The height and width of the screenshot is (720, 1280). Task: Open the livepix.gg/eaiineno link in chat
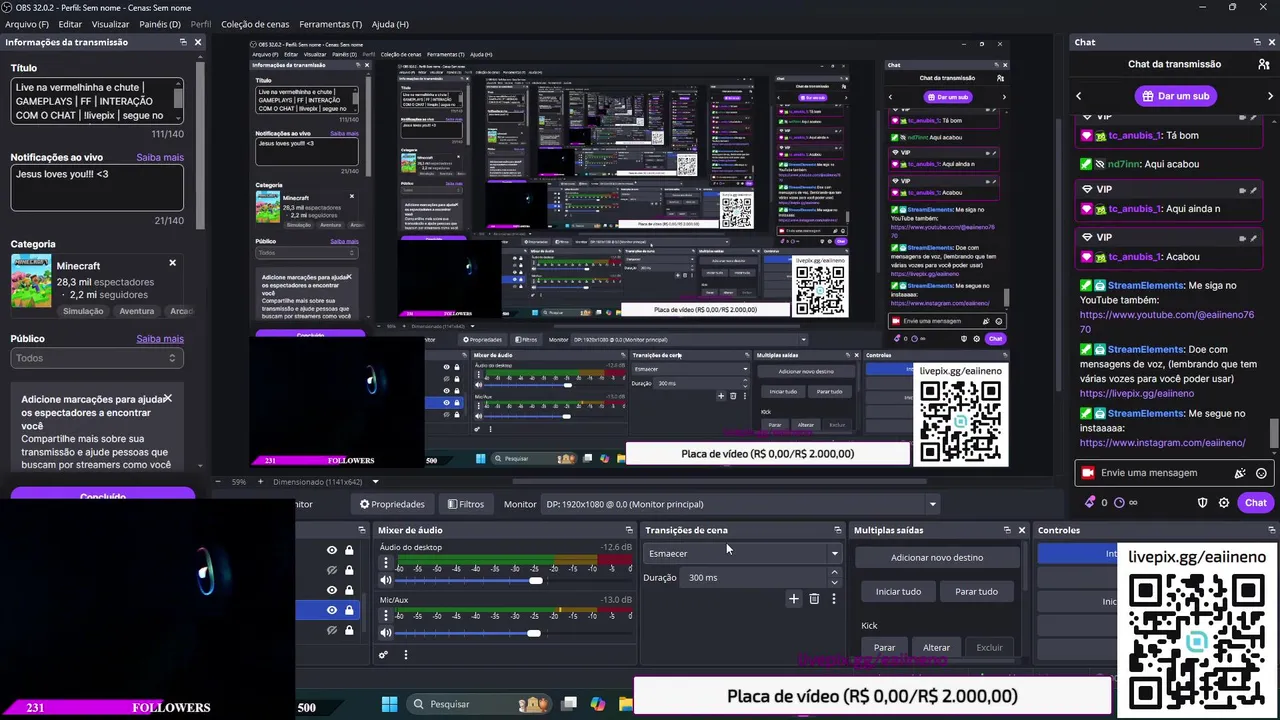[1137, 393]
